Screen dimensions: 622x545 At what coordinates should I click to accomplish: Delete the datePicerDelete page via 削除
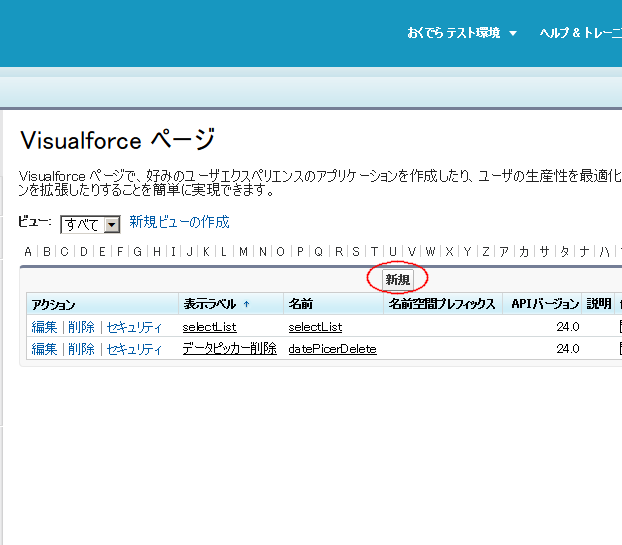tap(81, 349)
